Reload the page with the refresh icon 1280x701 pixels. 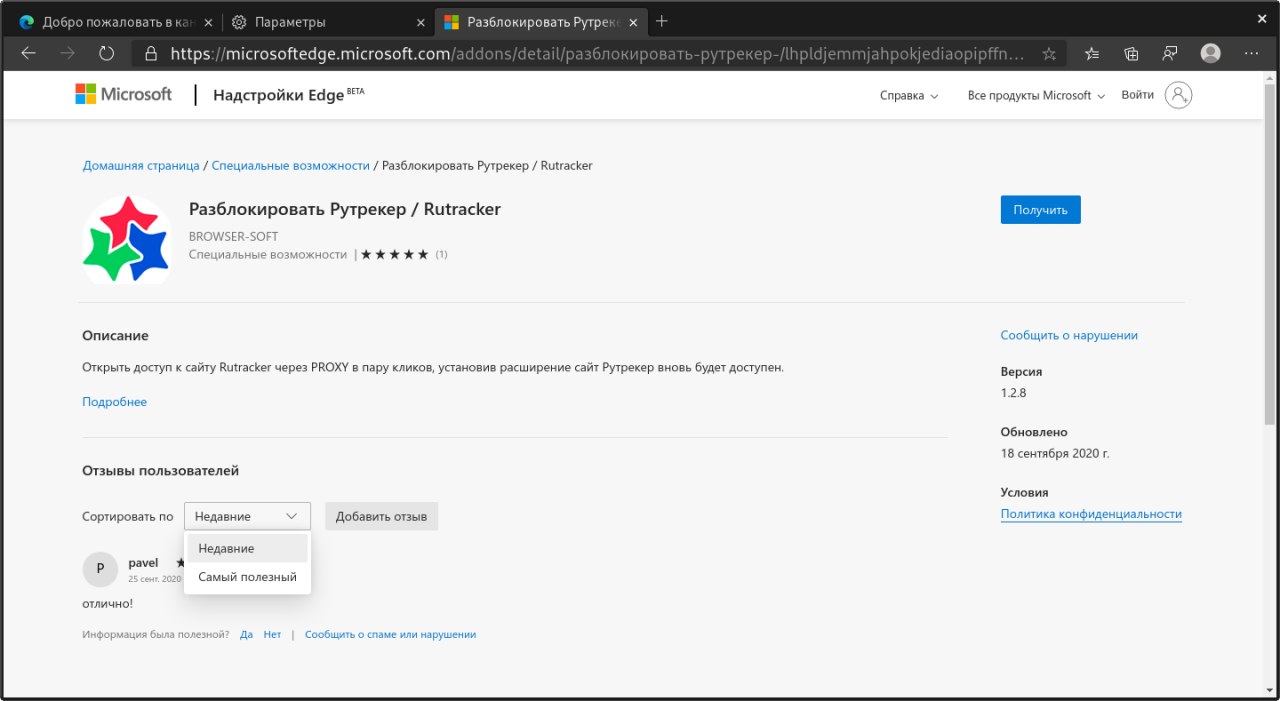(106, 54)
